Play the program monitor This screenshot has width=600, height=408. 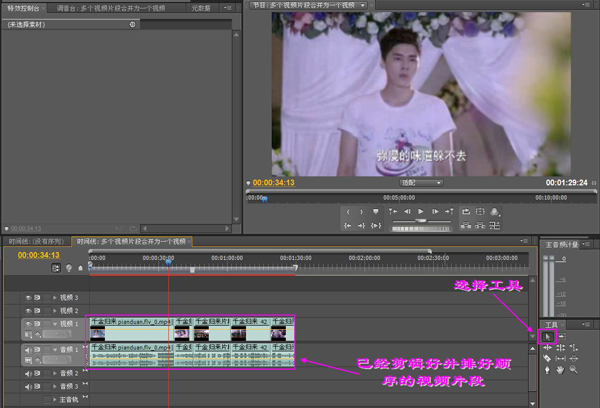pyautogui.click(x=421, y=212)
